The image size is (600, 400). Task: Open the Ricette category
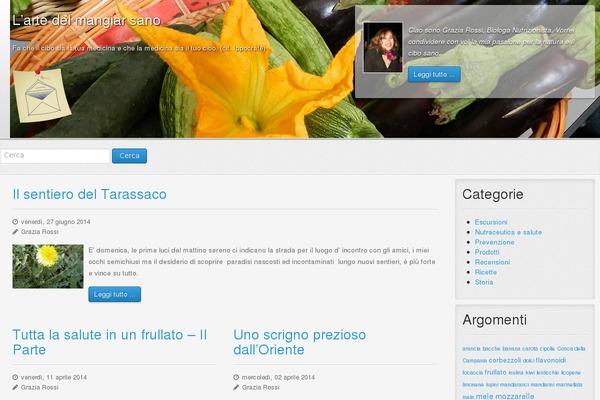tap(486, 272)
